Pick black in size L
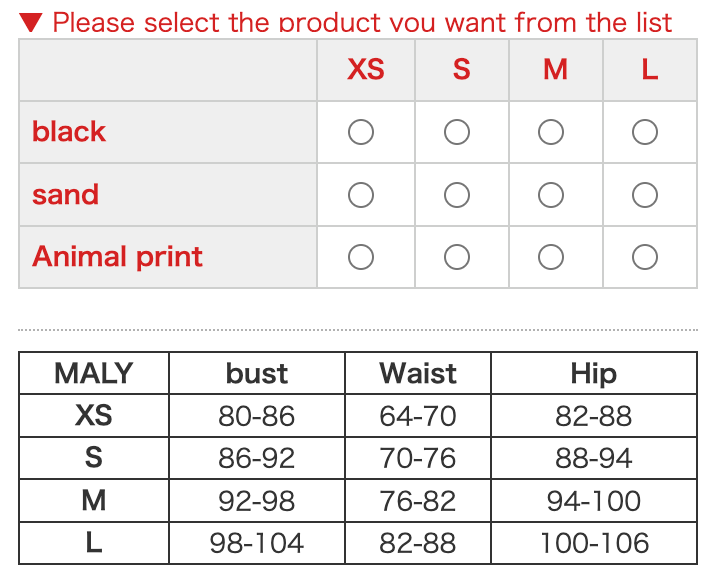 [x=645, y=132]
